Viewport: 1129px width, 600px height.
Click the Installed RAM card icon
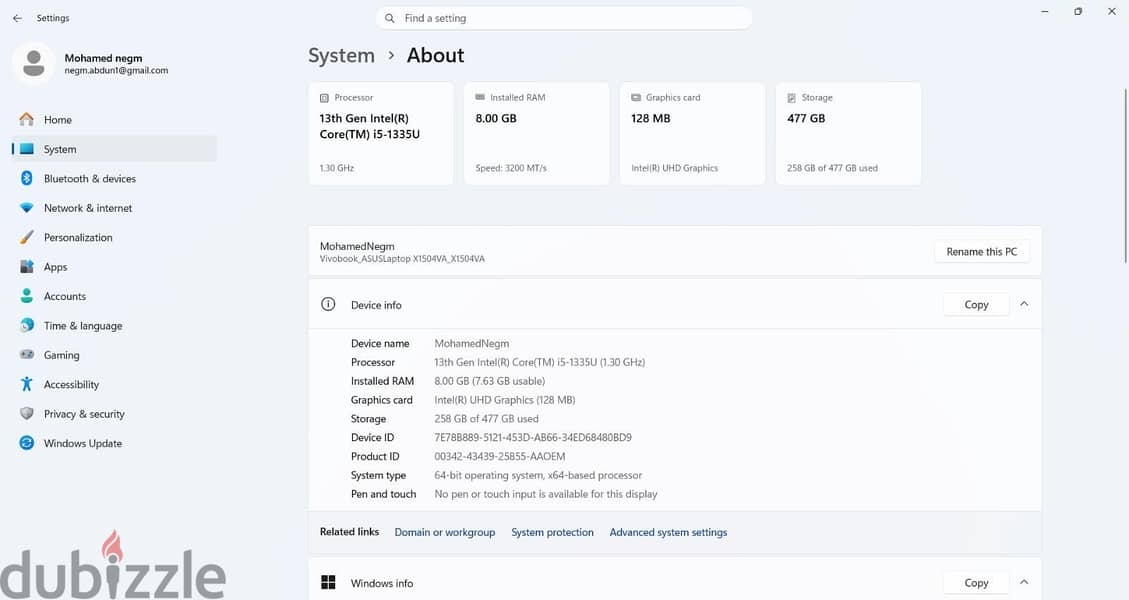tap(480, 97)
